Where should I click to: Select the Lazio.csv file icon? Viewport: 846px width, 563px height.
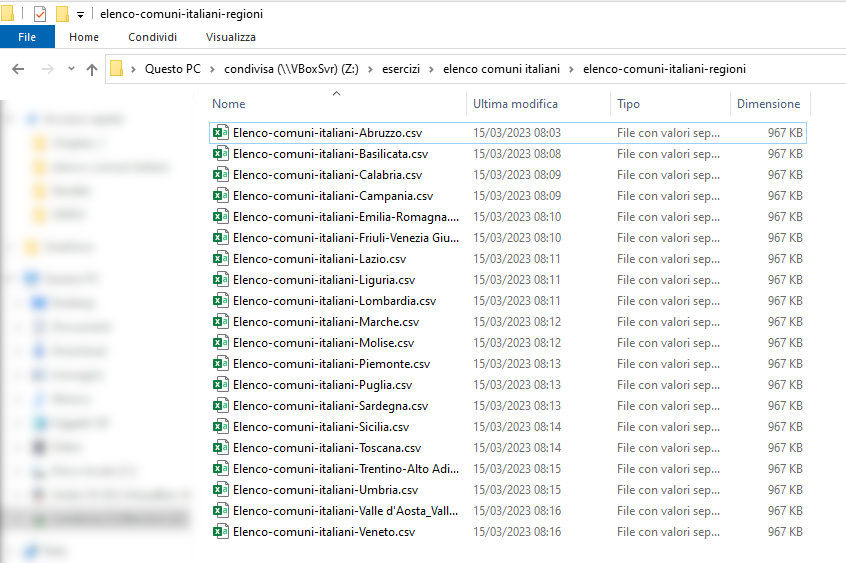[x=220, y=259]
